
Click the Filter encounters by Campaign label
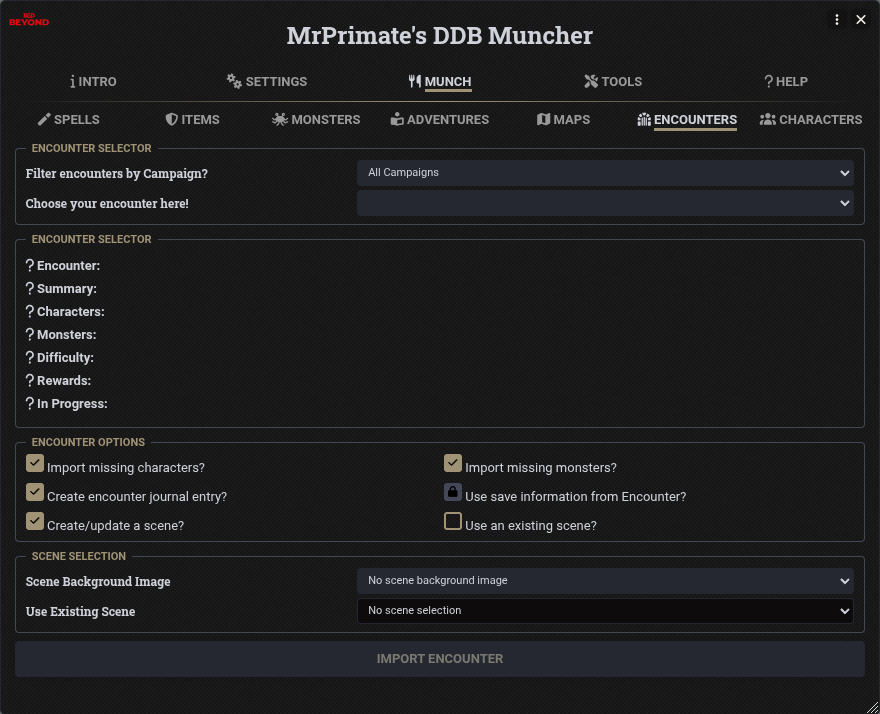(117, 173)
